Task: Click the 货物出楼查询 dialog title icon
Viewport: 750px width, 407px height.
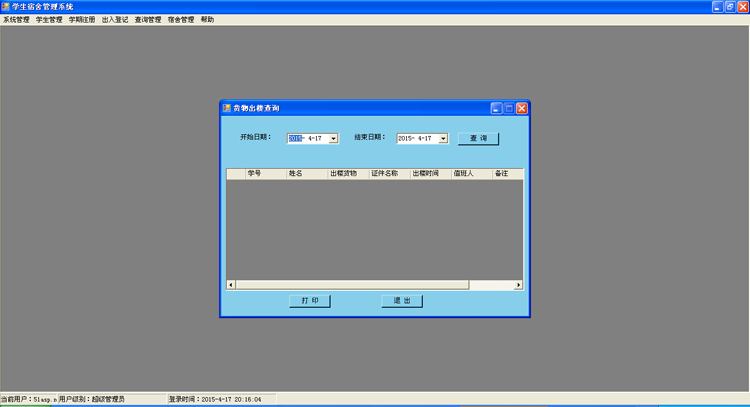Action: tap(226, 107)
